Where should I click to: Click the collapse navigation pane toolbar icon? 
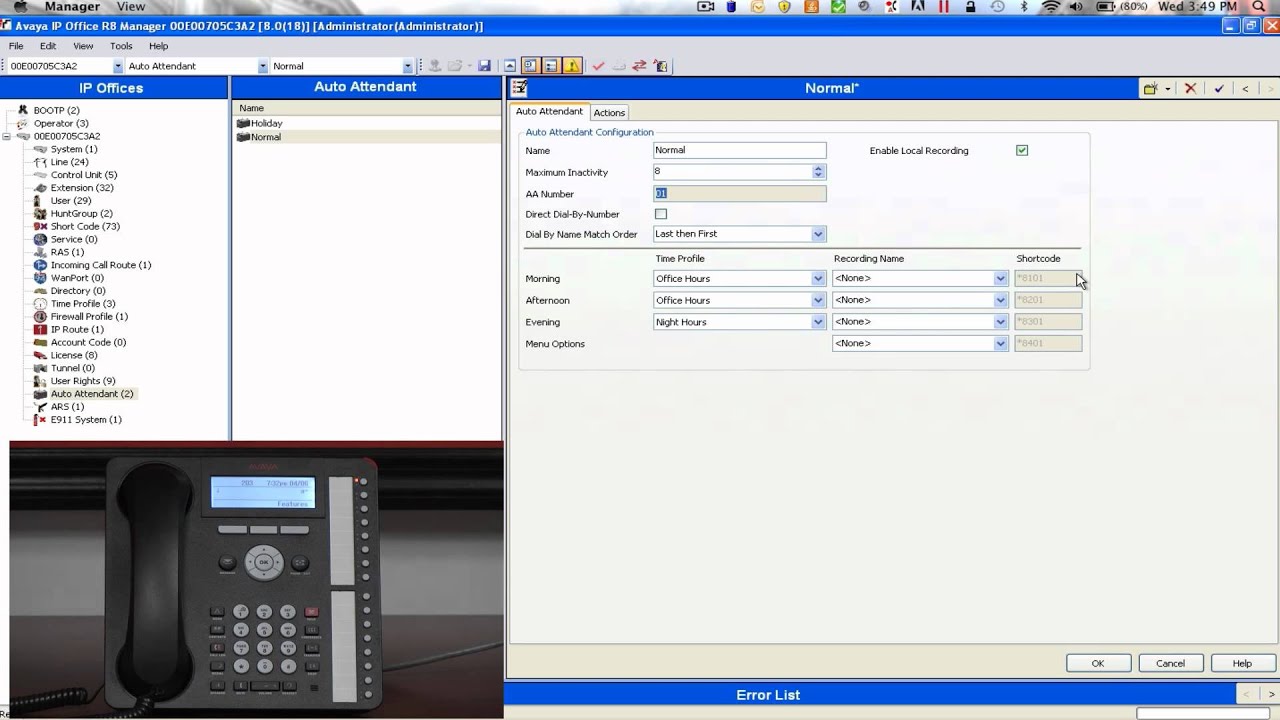510,66
